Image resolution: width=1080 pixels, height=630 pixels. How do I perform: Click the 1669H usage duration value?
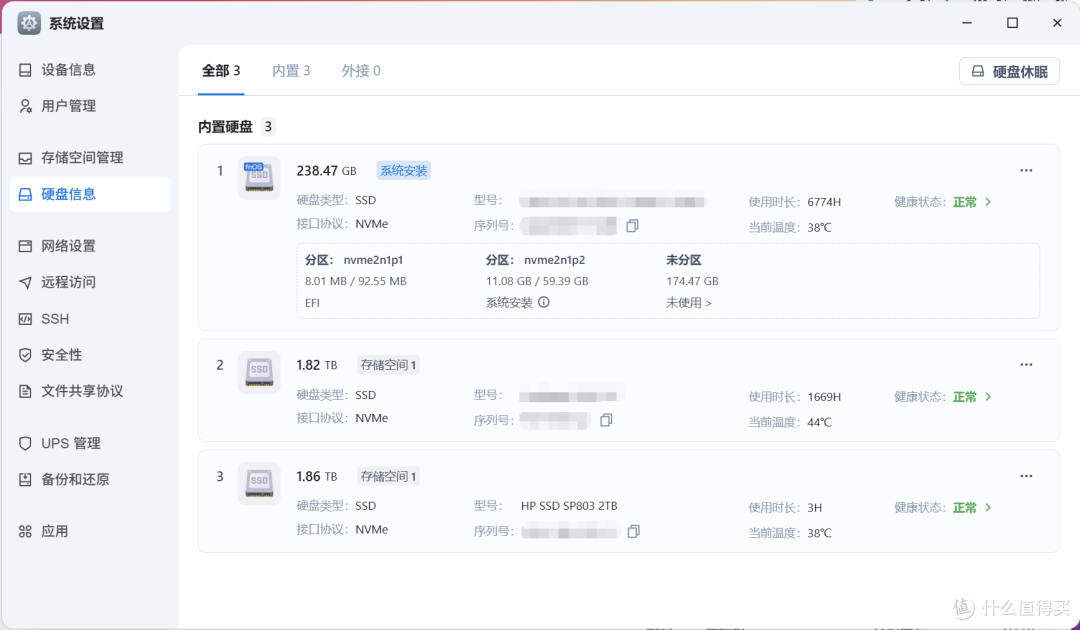[824, 397]
